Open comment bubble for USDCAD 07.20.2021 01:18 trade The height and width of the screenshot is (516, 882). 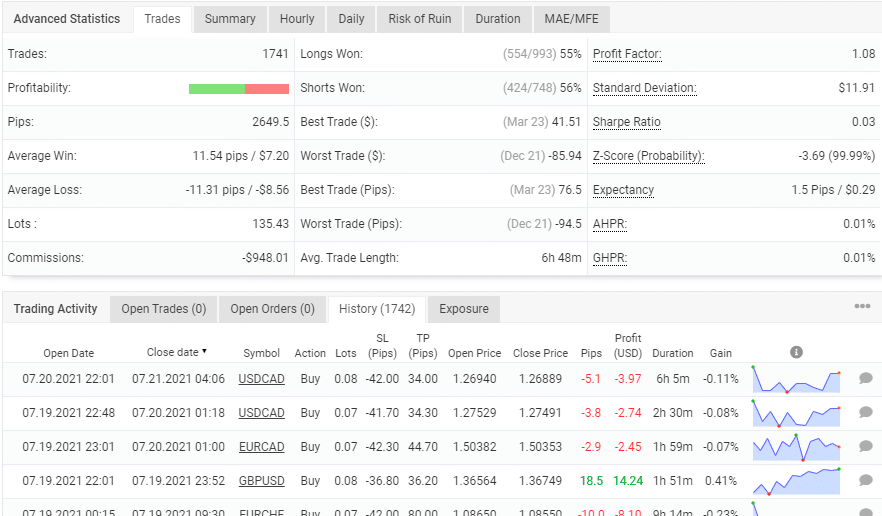click(866, 412)
